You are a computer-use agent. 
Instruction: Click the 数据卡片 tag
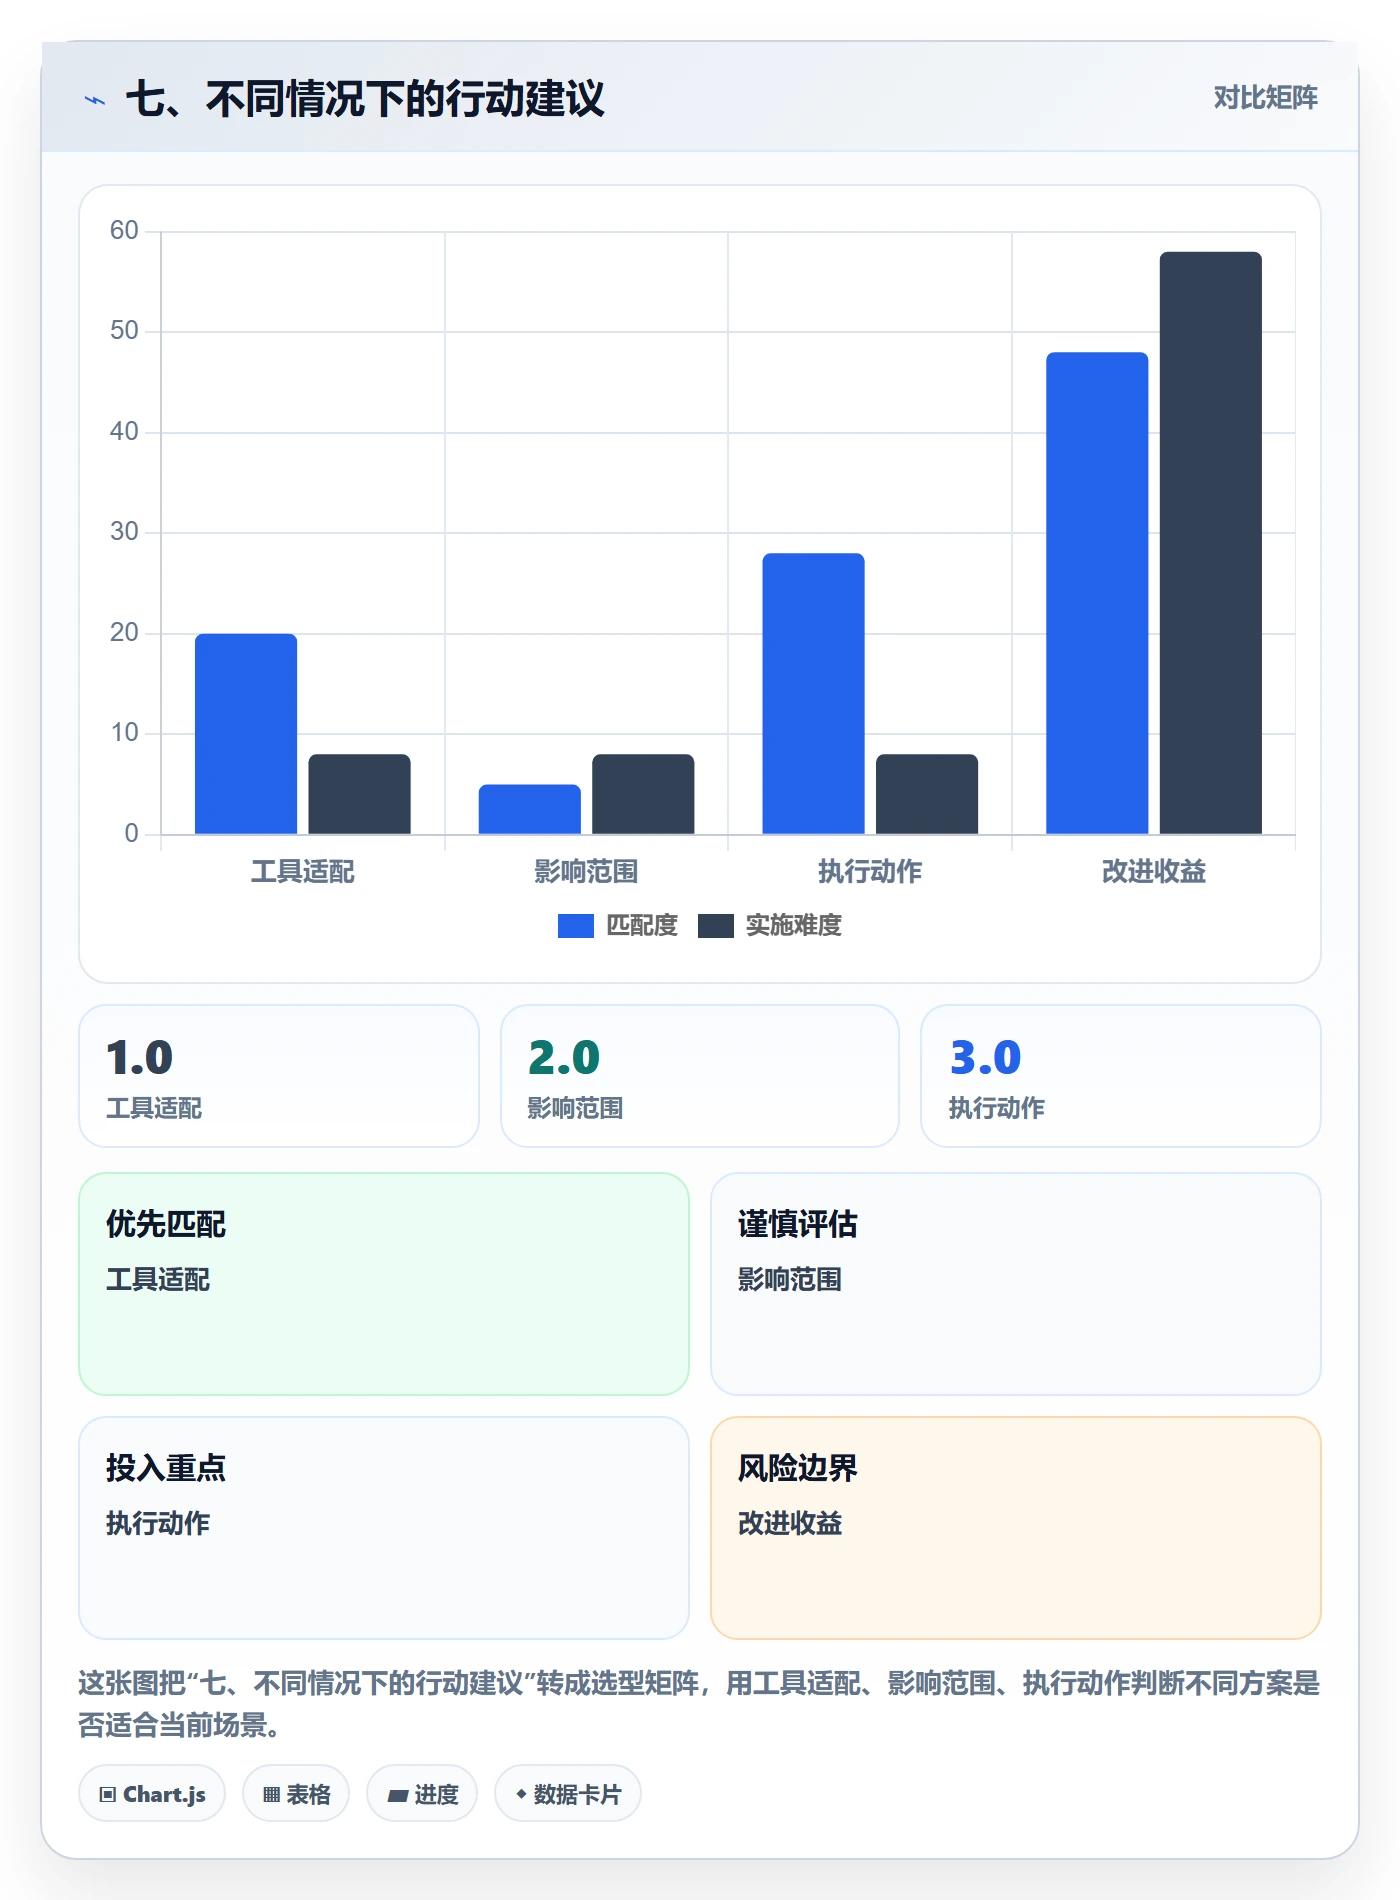(568, 1794)
